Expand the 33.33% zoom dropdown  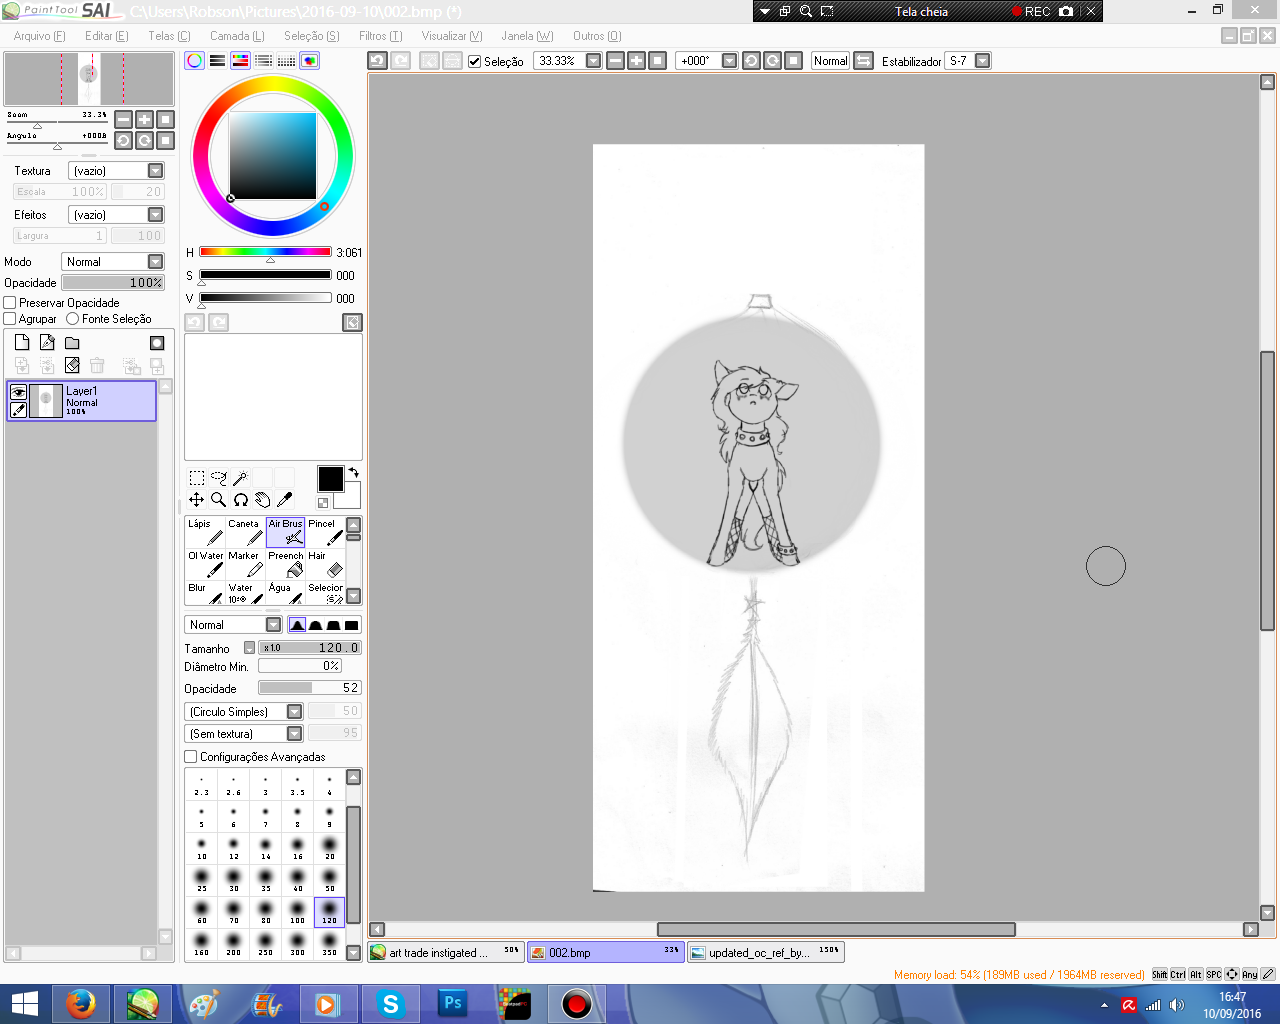click(593, 61)
